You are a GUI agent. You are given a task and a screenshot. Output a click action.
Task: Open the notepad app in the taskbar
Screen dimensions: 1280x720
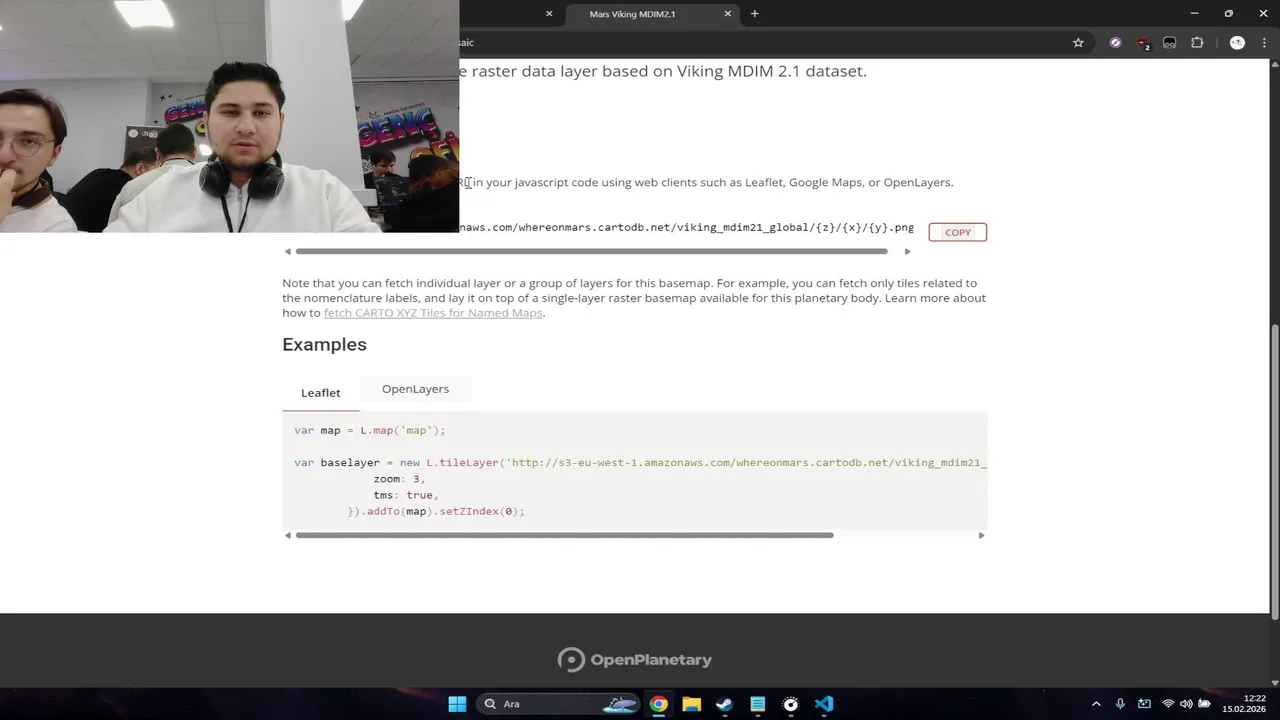[758, 704]
